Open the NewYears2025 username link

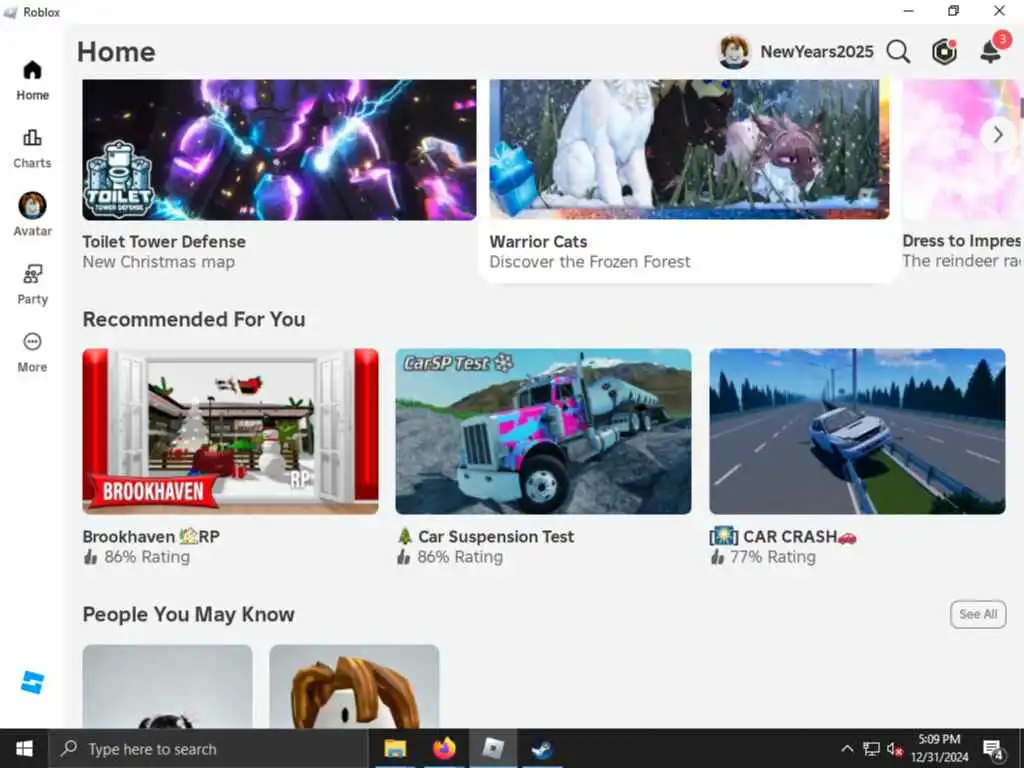click(816, 52)
